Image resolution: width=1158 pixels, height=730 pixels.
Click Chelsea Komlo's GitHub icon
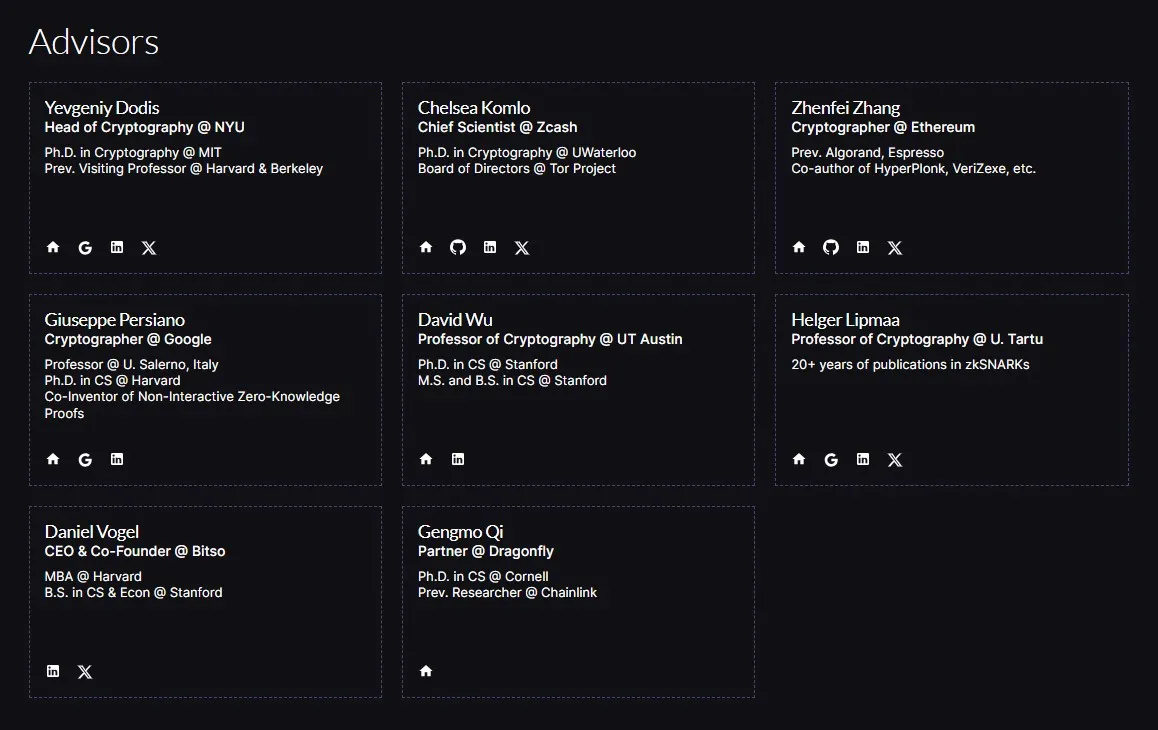click(458, 247)
